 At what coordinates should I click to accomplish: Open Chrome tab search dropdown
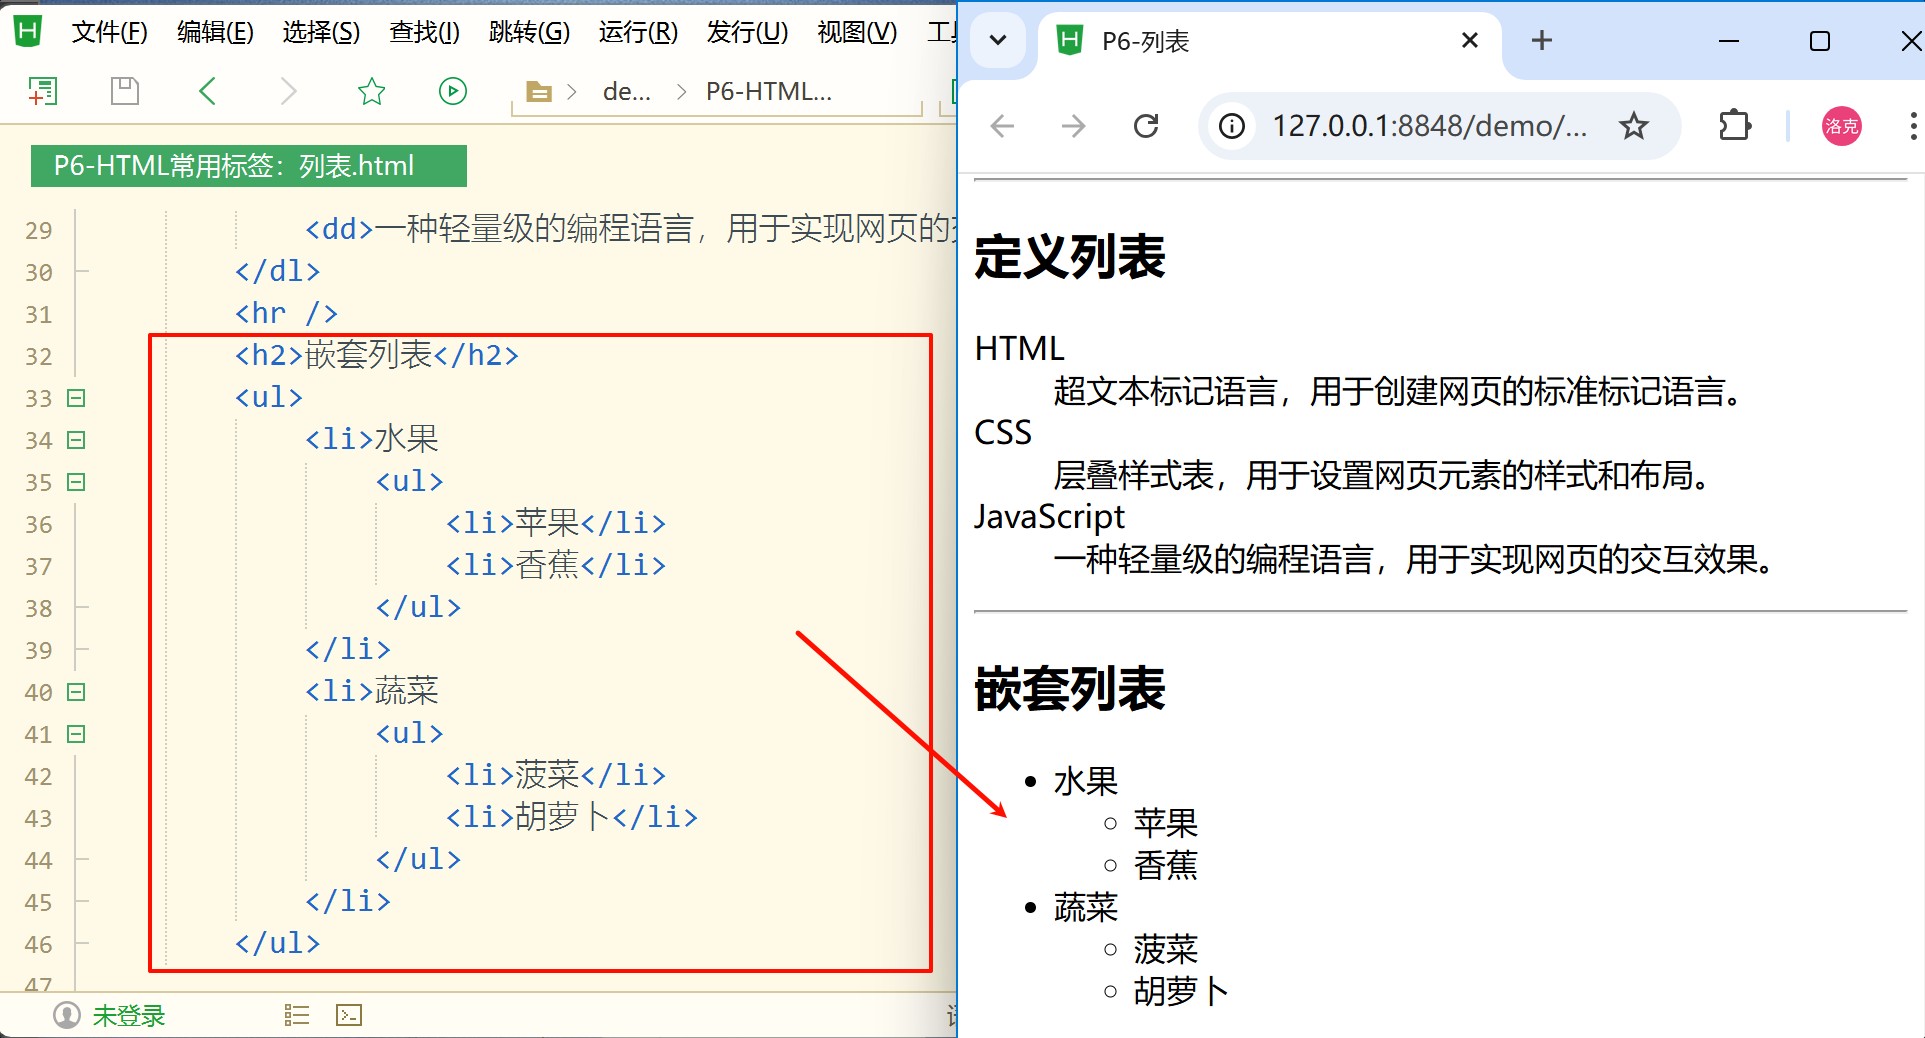pos(998,41)
